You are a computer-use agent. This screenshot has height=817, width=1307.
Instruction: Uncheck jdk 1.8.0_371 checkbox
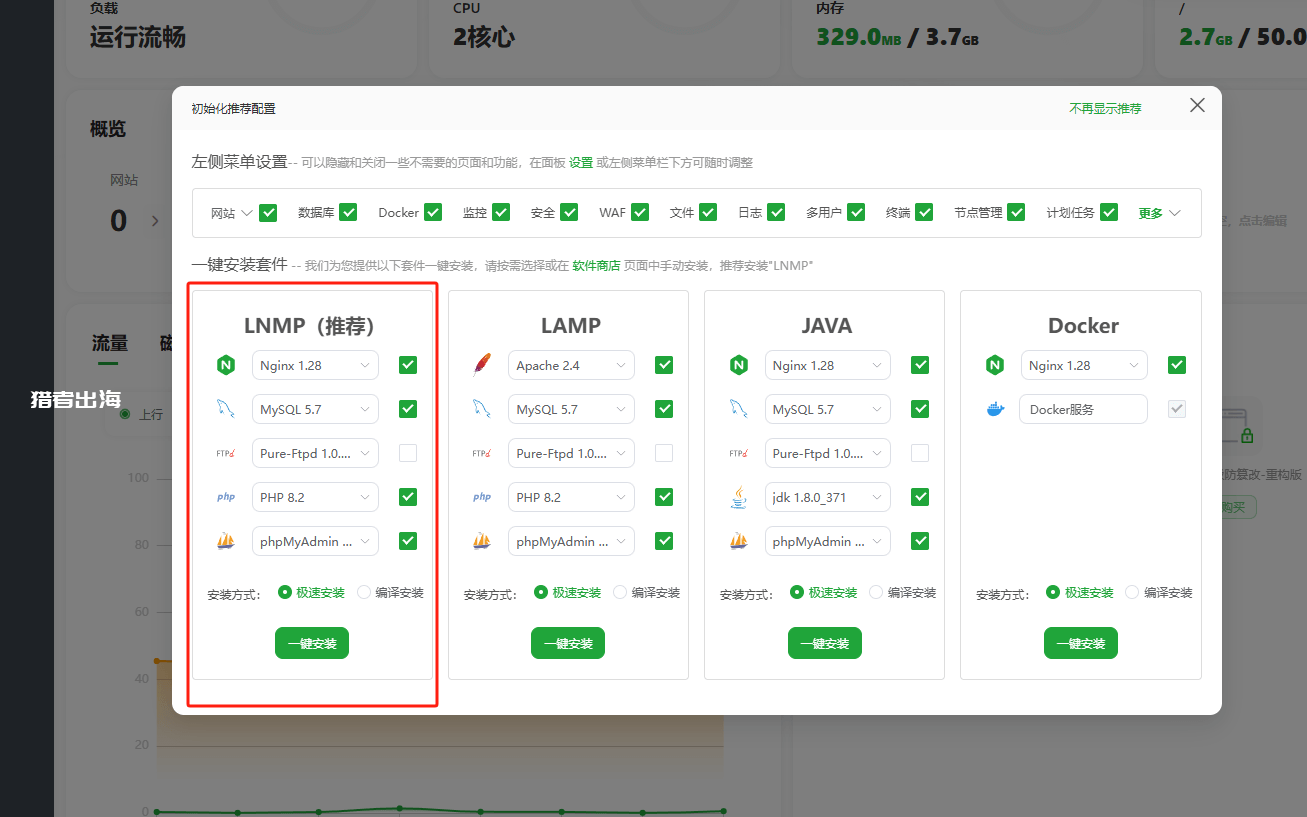pos(920,497)
